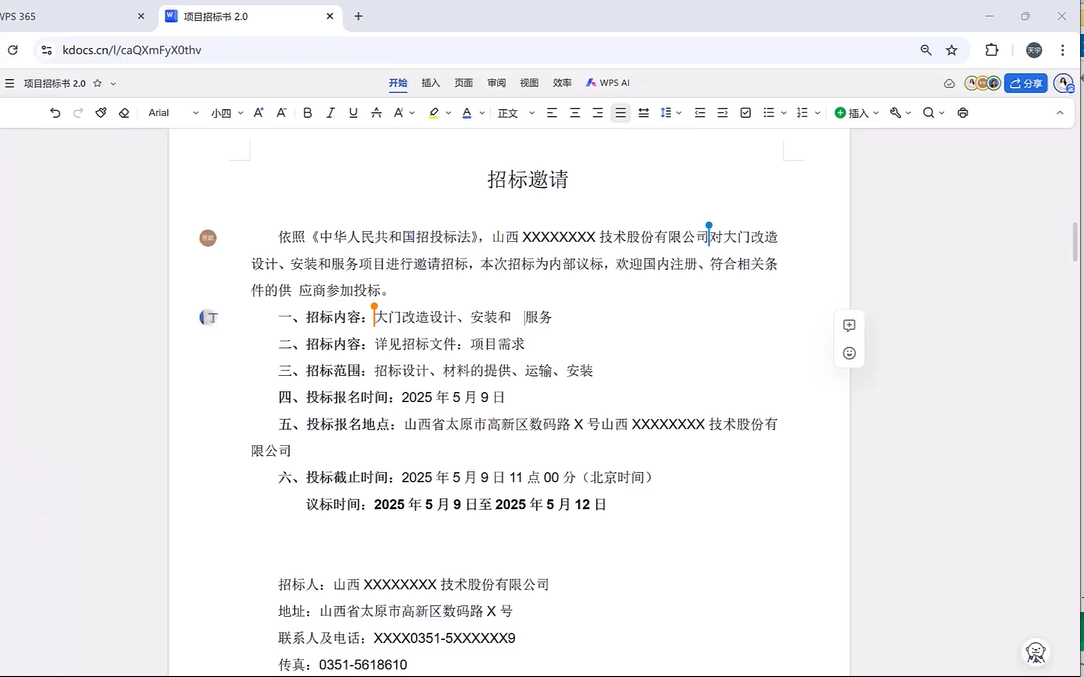1084x677 pixels.
Task: Switch to the 插入 ribbon tab
Action: [430, 83]
